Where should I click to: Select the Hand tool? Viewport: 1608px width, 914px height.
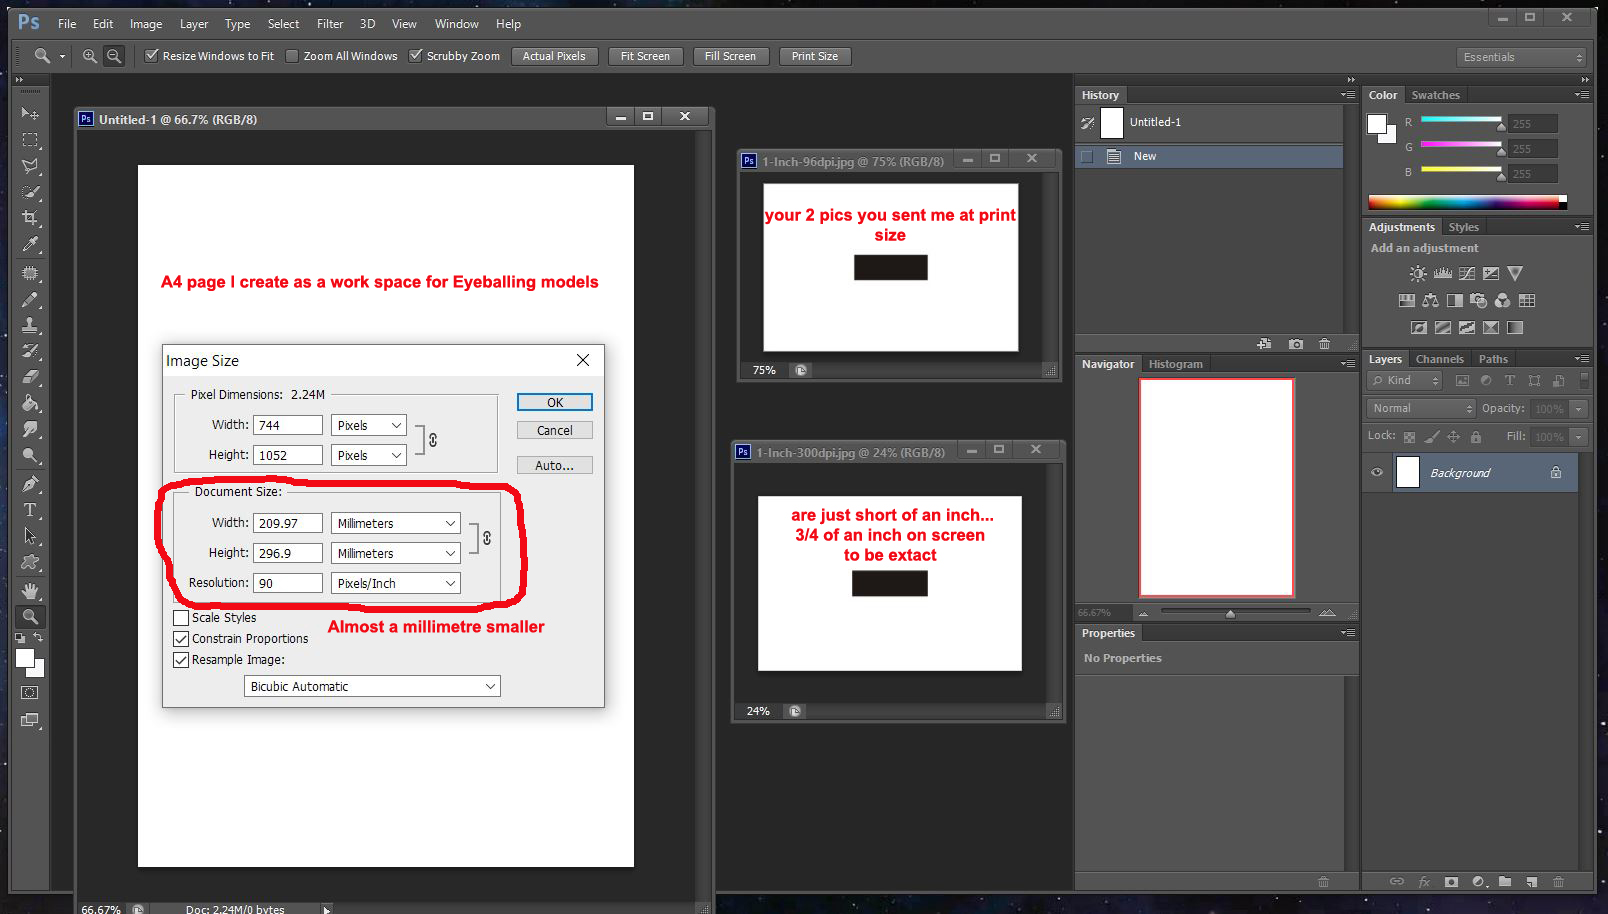coord(30,590)
